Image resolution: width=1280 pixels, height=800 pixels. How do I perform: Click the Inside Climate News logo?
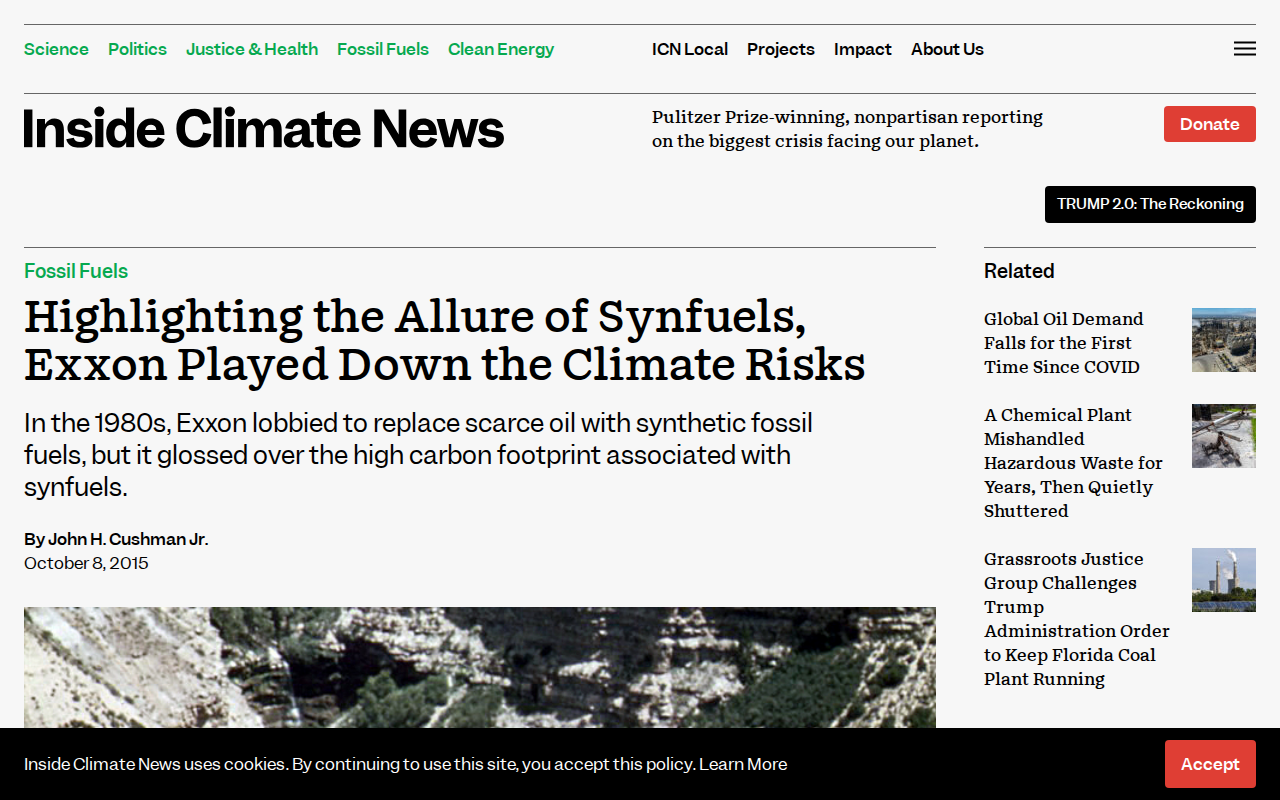coord(264,129)
